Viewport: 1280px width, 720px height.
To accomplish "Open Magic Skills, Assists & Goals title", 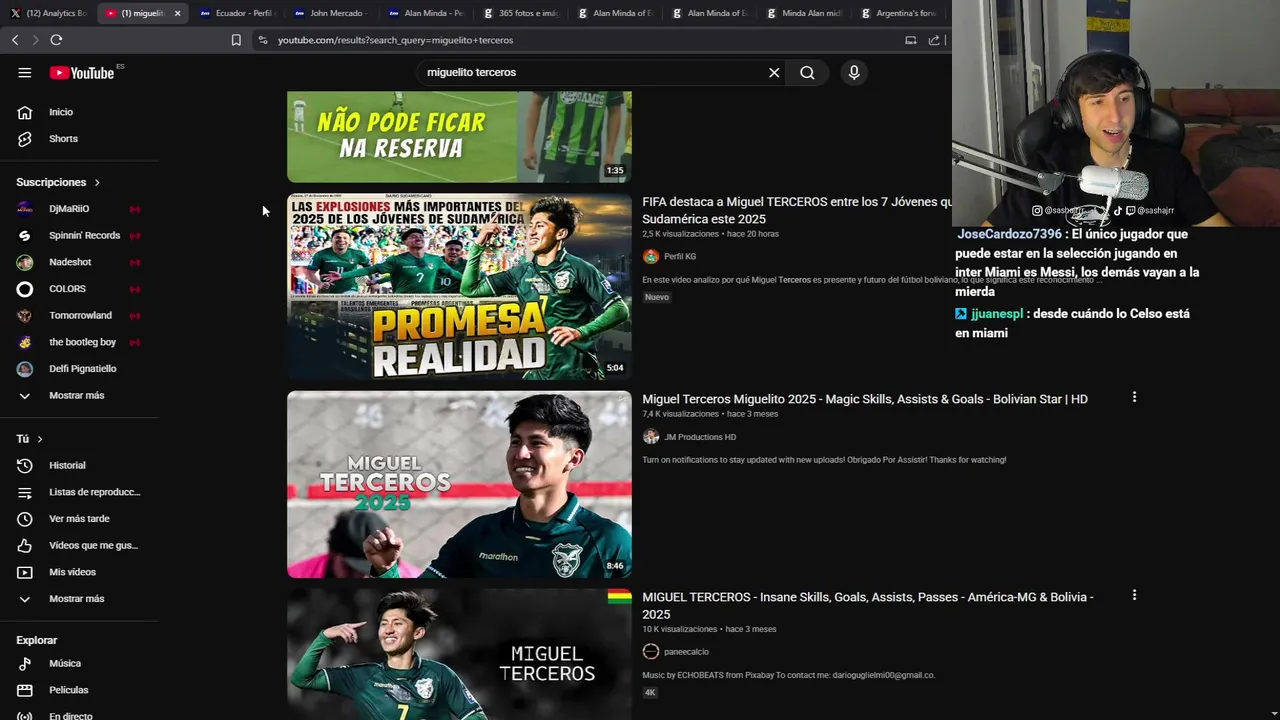I will pos(865,399).
